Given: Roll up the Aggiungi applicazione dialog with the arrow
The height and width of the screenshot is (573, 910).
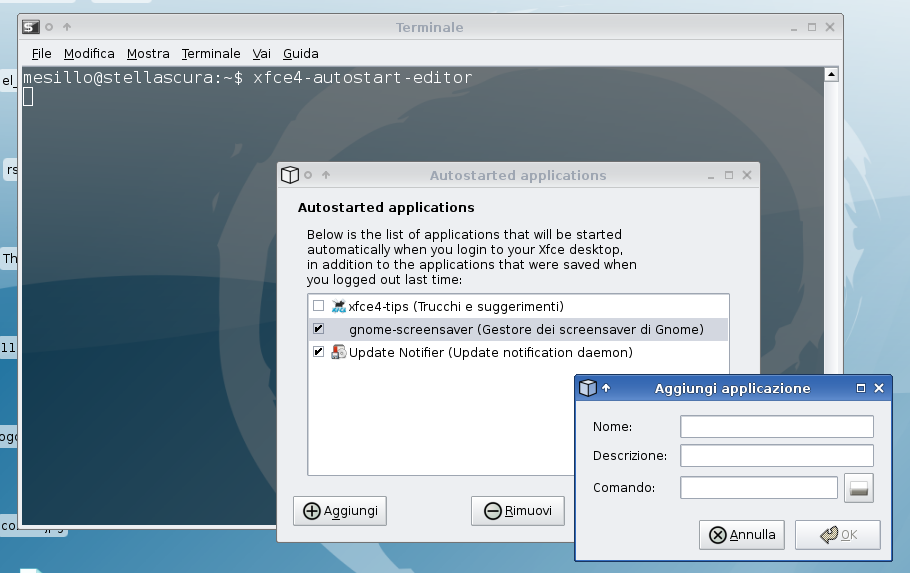Looking at the screenshot, I should tap(606, 388).
